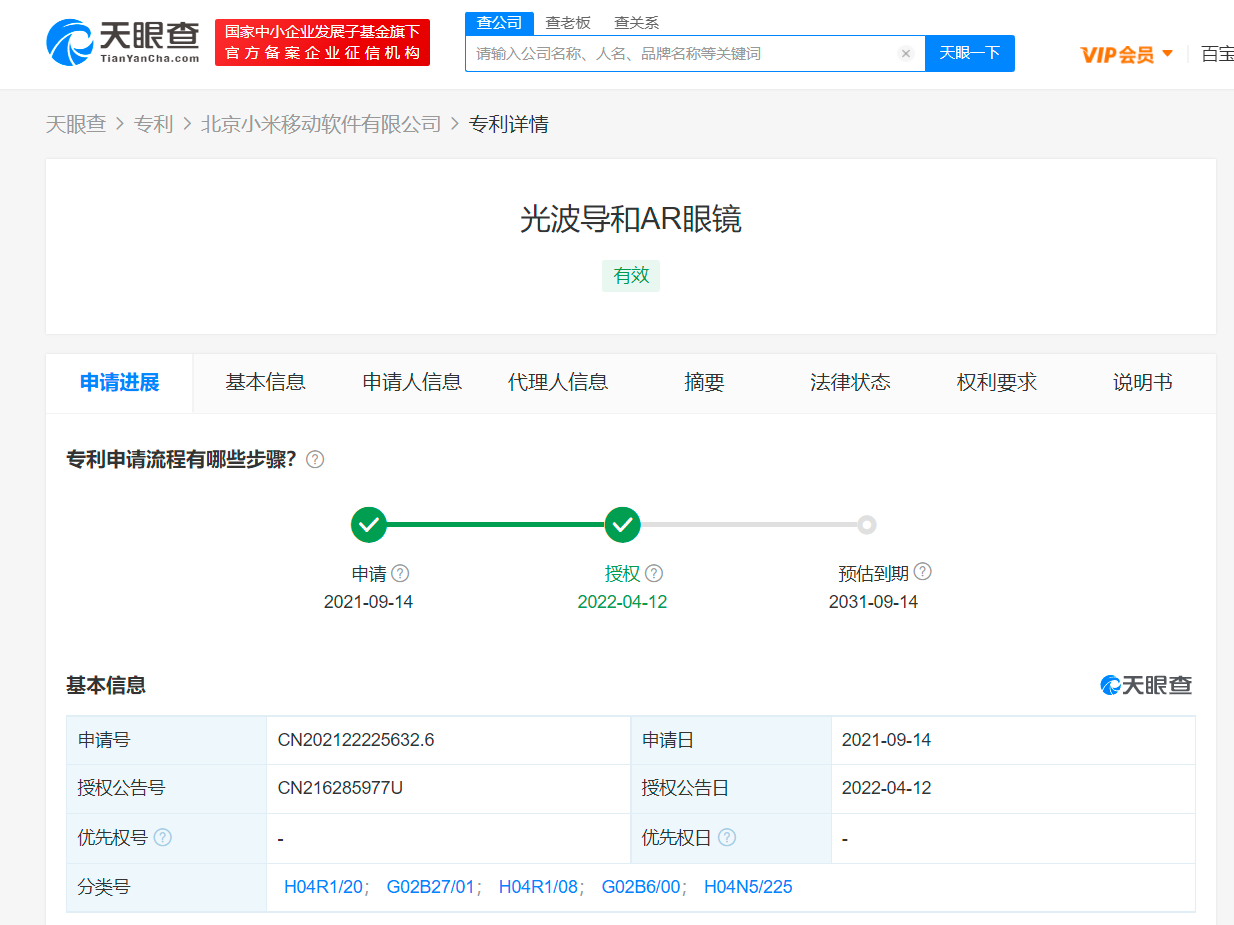Open help icon next to 申请 step
This screenshot has width=1234, height=925.
click(400, 573)
